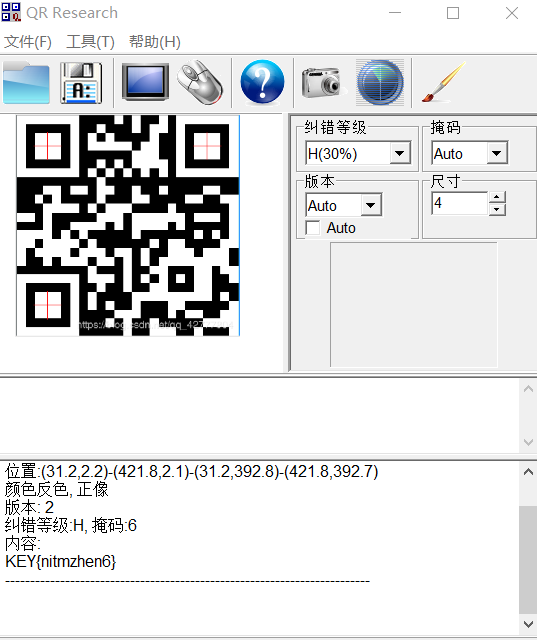Click the QR Research app icon in title bar
Screen dimensions: 537x640
point(11,12)
